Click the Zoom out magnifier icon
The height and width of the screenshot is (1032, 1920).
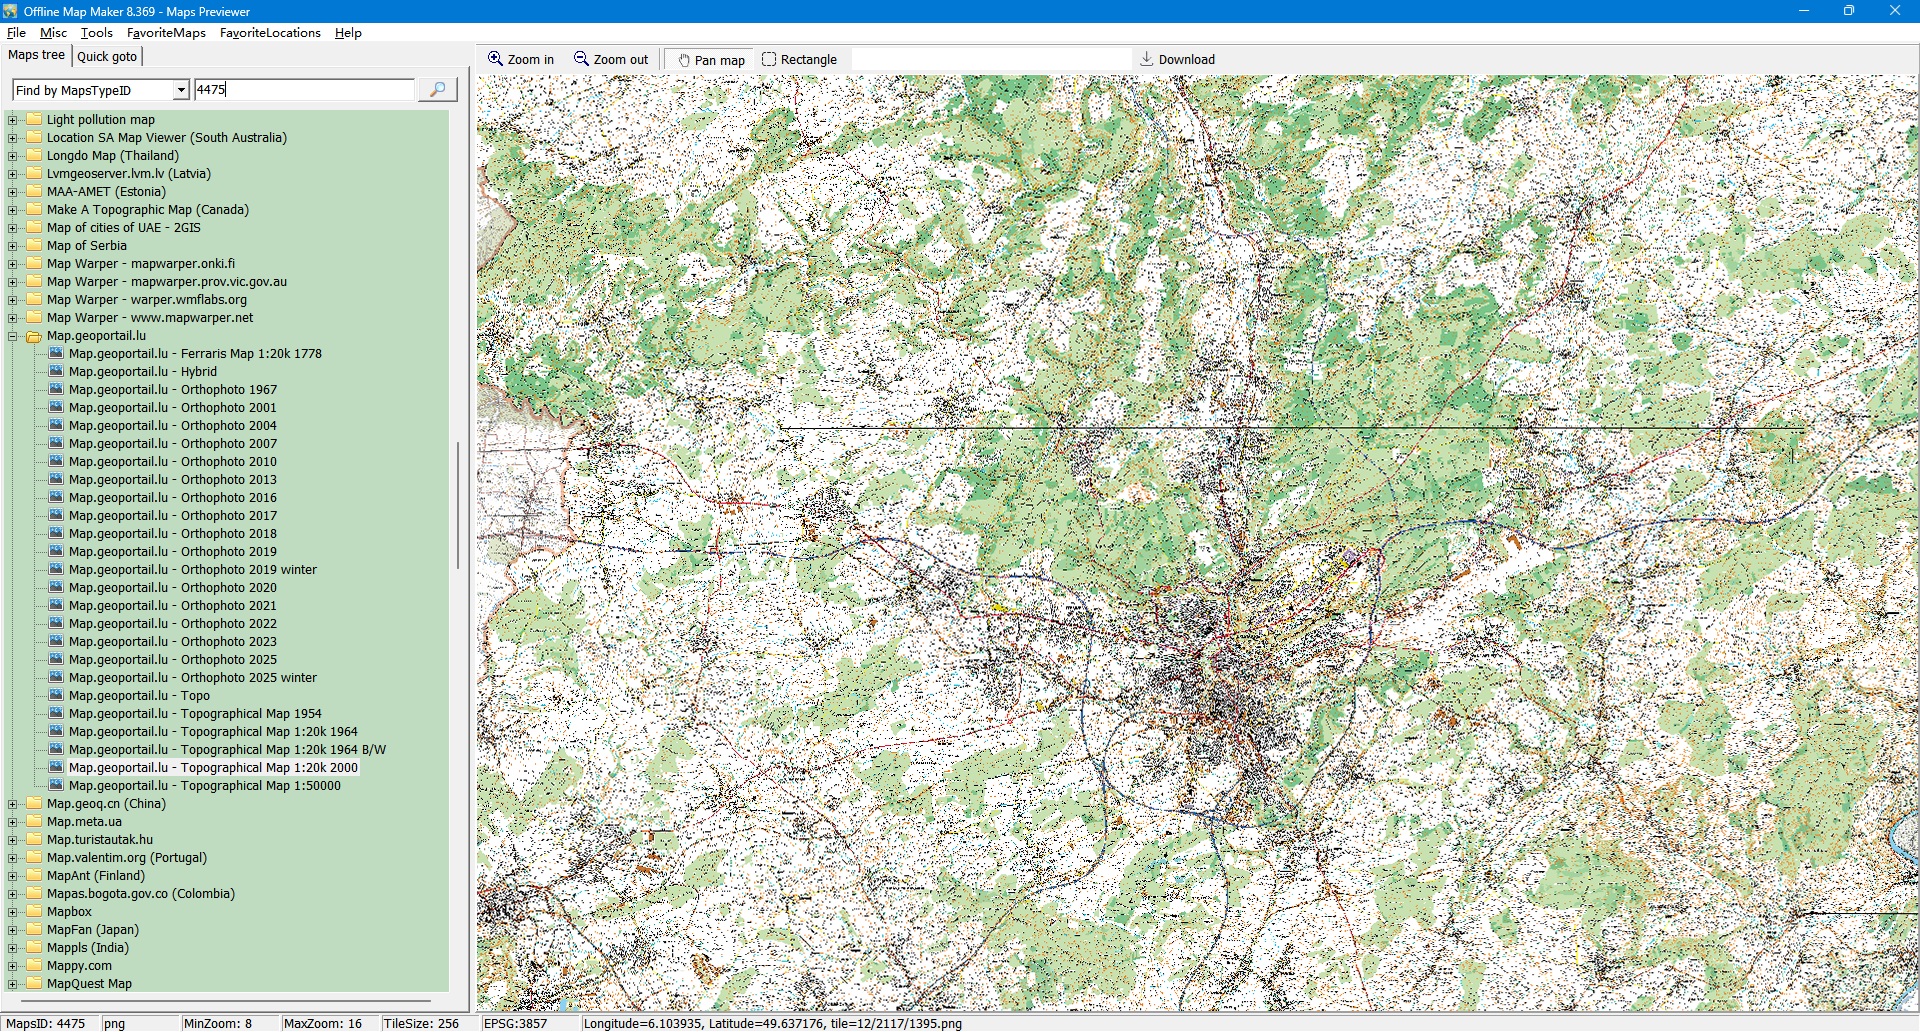click(581, 59)
